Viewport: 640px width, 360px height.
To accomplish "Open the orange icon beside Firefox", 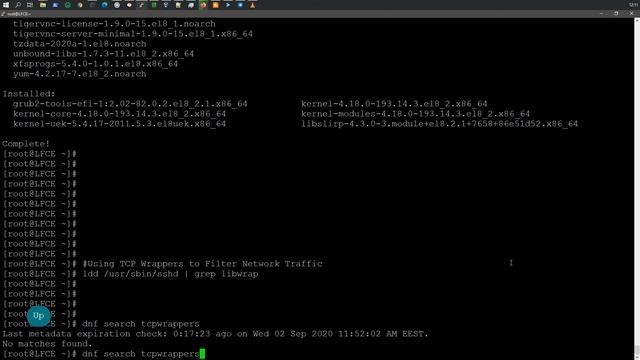I will 216,5.
